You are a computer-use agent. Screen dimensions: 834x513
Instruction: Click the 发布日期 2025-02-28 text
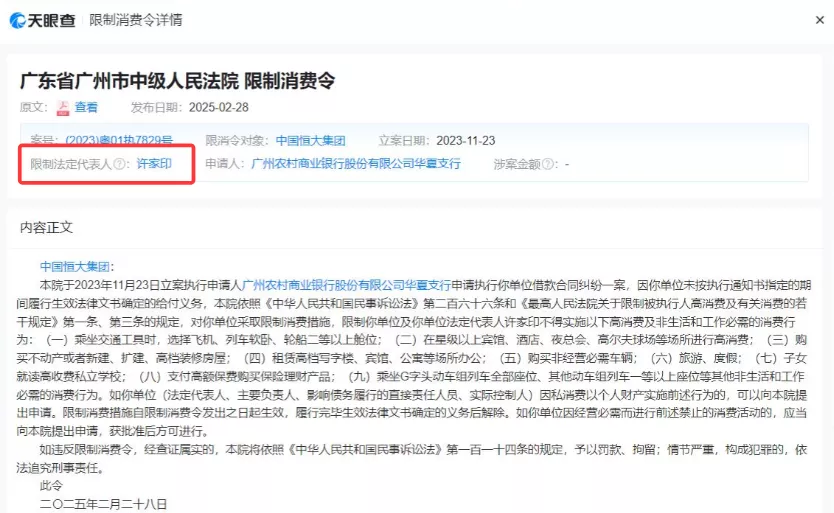pyautogui.click(x=189, y=107)
